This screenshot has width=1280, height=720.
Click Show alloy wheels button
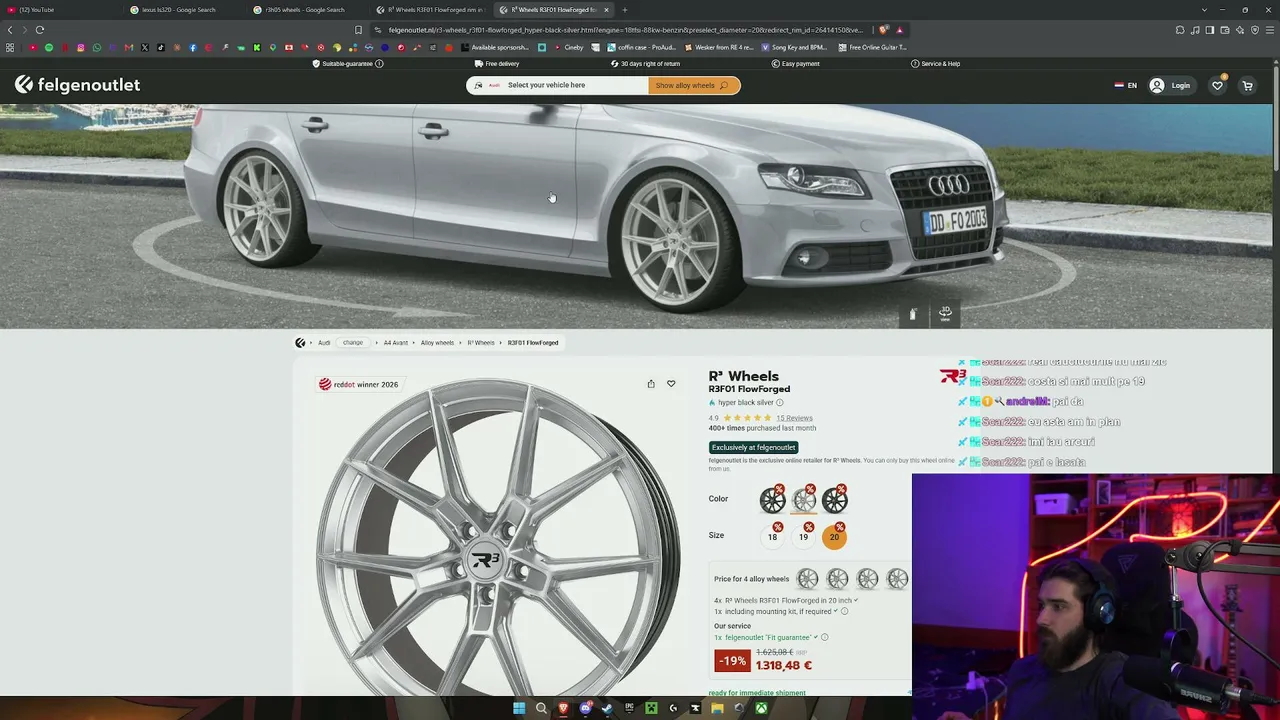(694, 85)
